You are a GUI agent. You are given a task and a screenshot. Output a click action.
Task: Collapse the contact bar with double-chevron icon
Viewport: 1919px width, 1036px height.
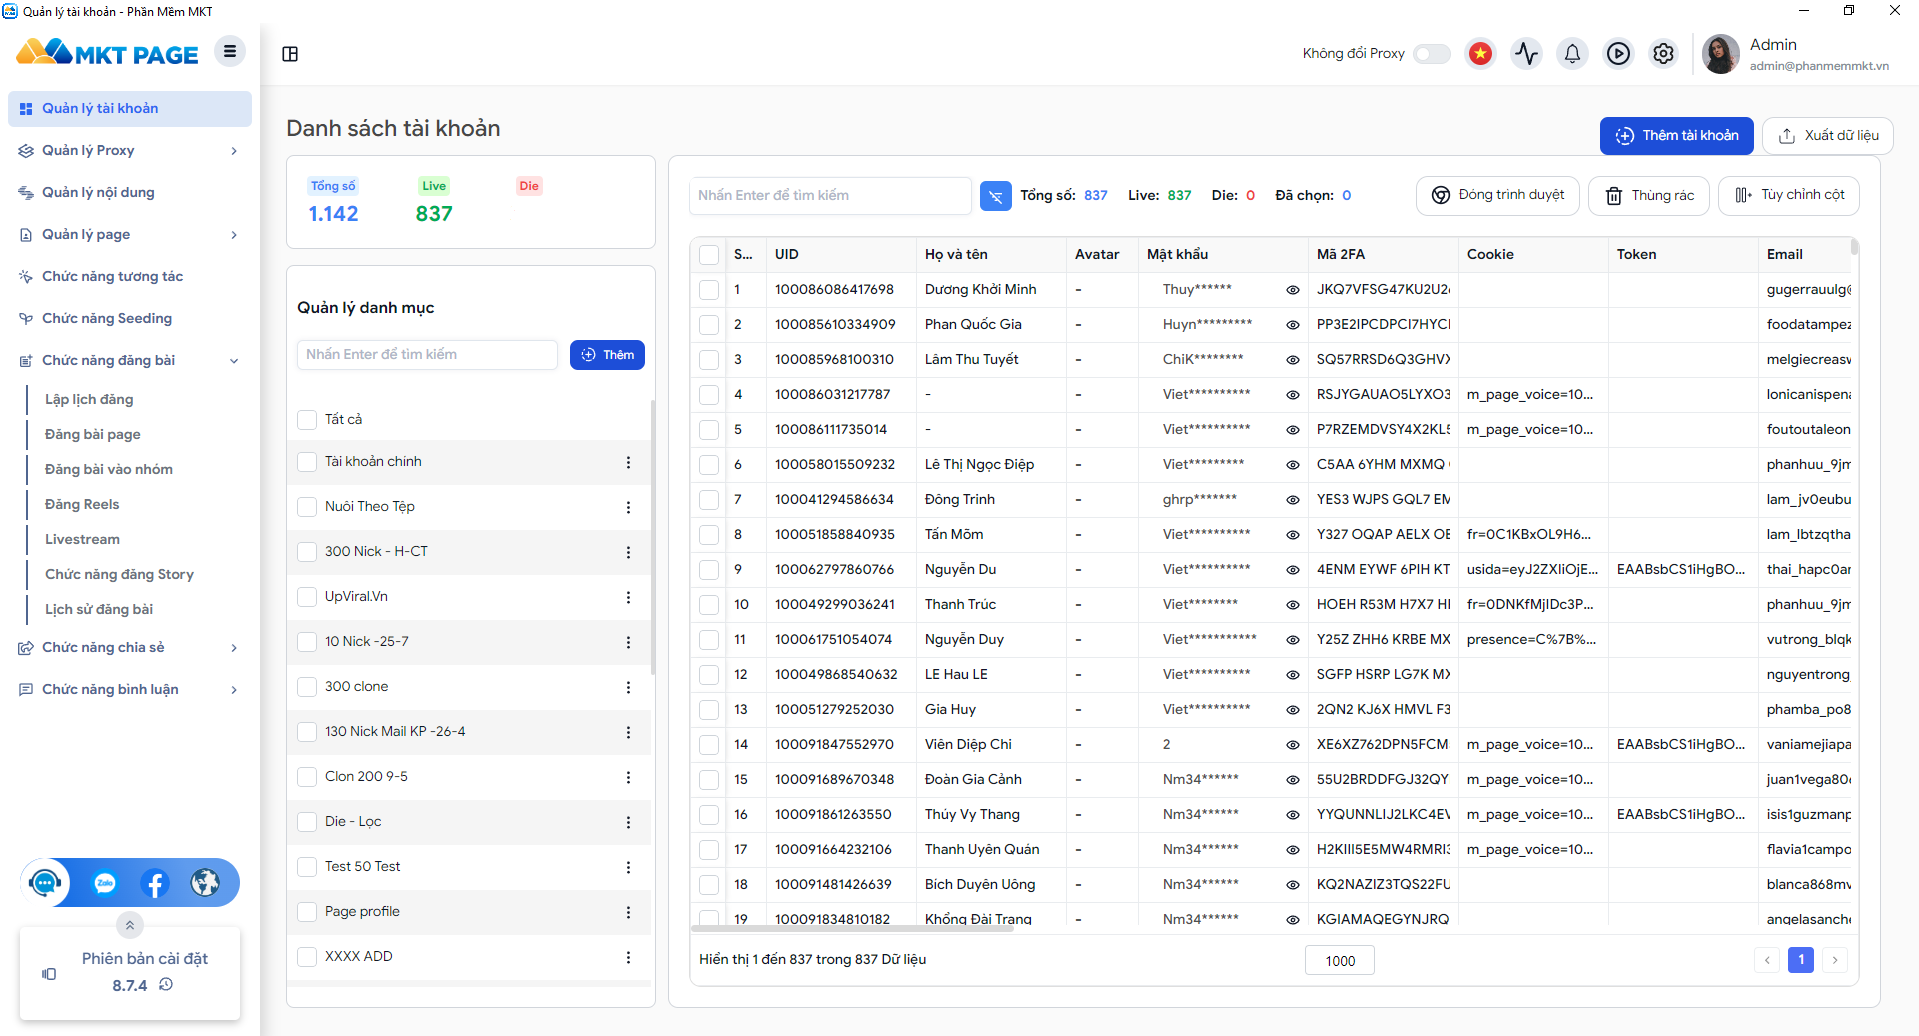[x=130, y=925]
